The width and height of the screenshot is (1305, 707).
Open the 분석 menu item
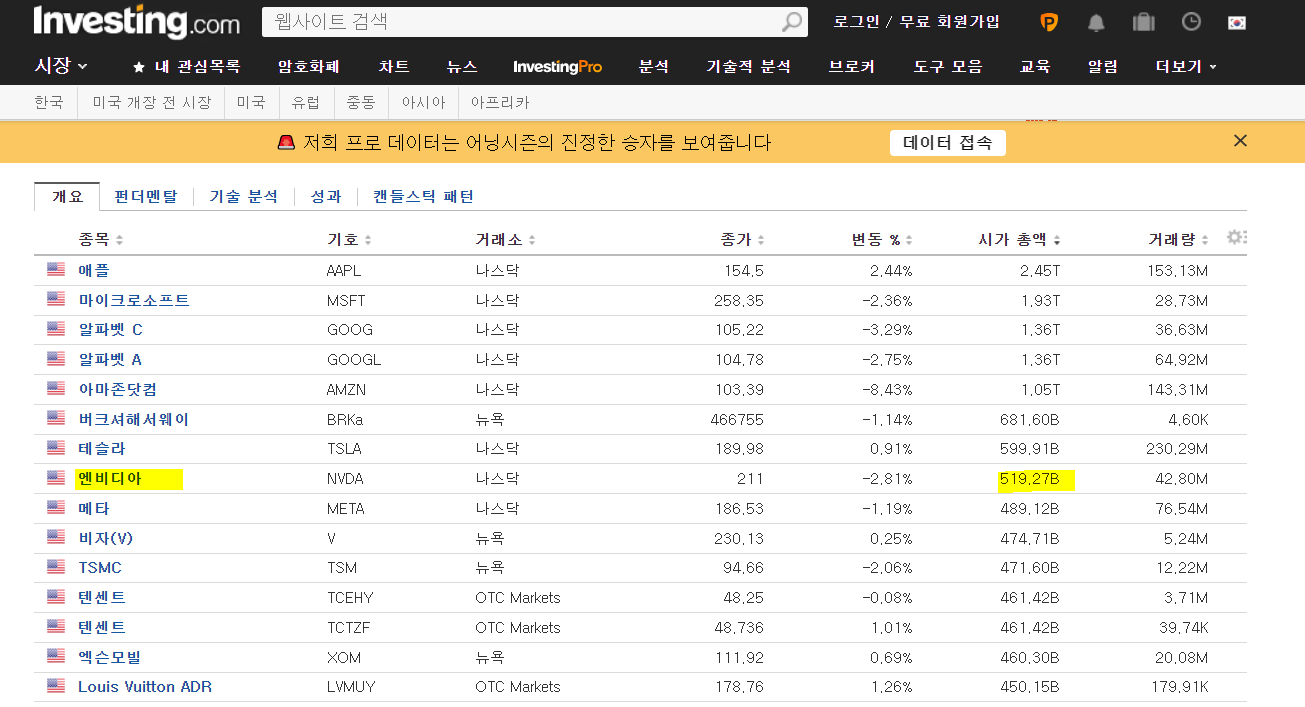[x=653, y=67]
